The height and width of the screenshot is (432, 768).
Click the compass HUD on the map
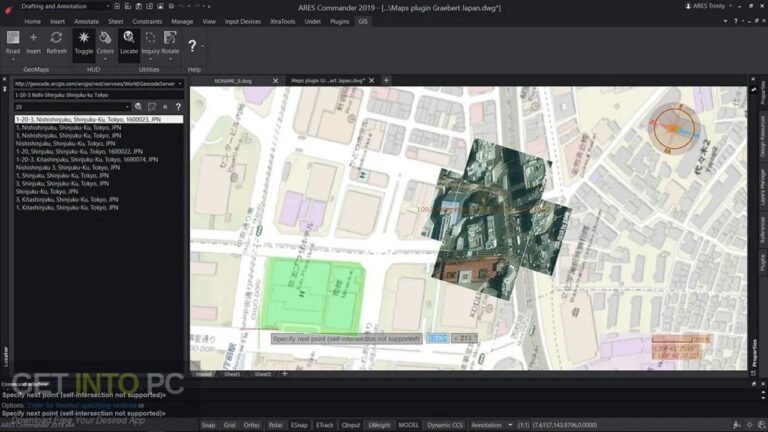(x=674, y=128)
